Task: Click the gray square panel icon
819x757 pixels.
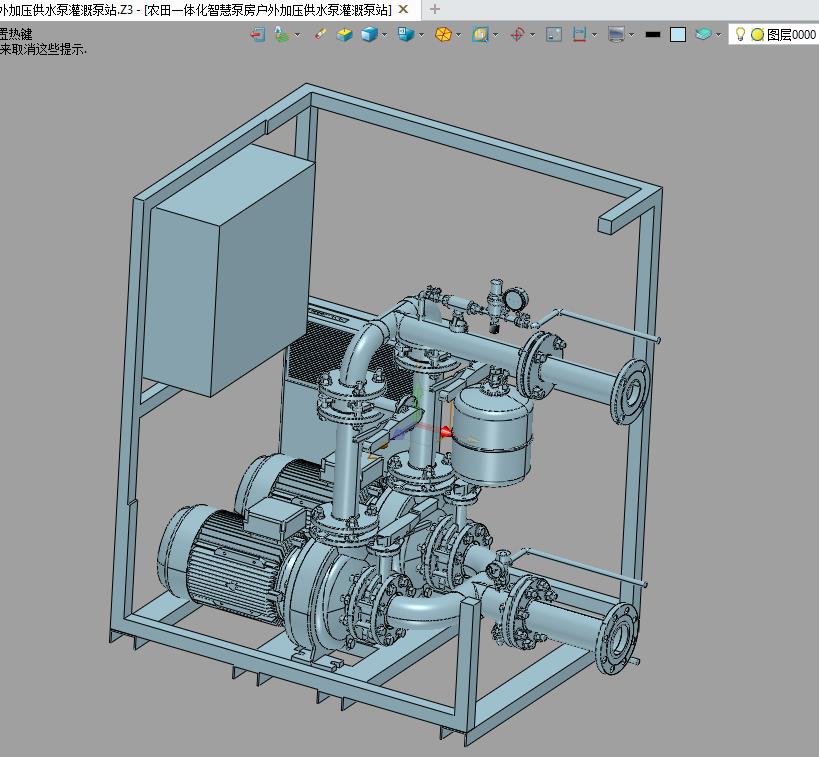Action: pyautogui.click(x=554, y=34)
